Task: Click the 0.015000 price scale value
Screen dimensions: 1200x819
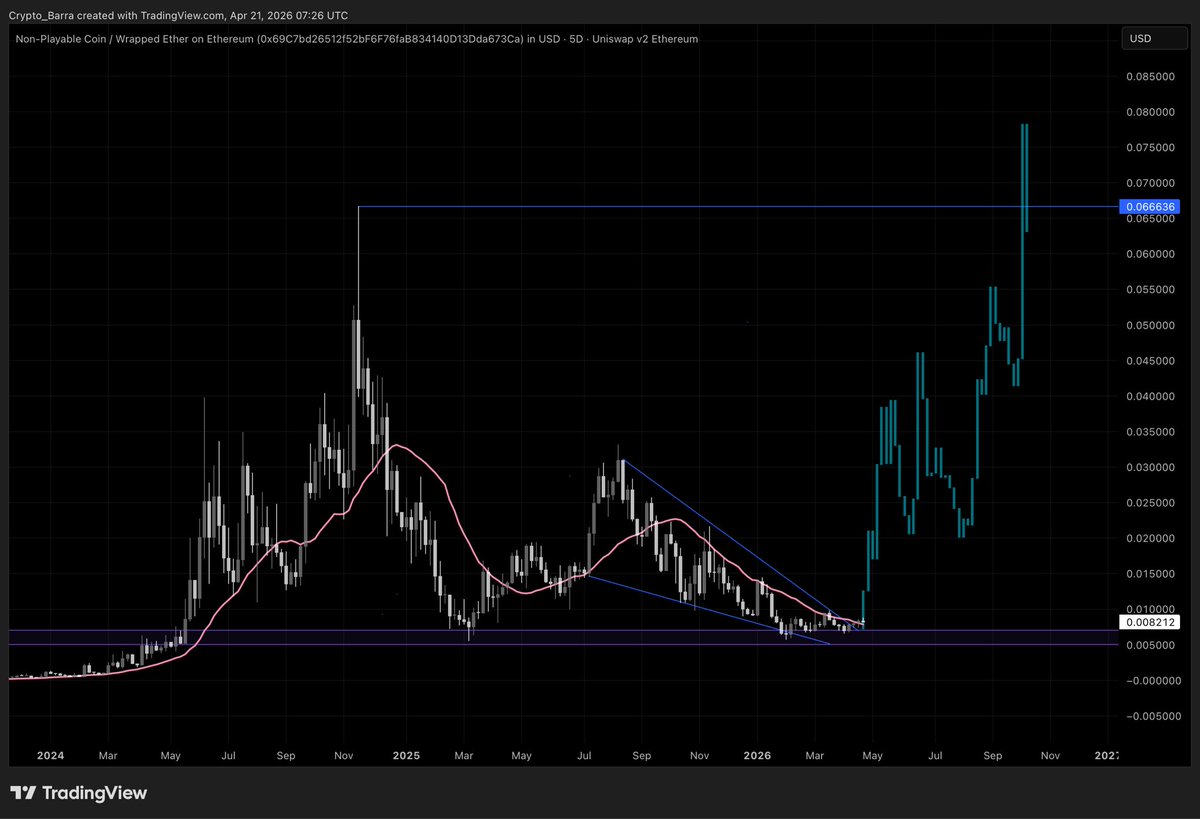Action: [1153, 574]
